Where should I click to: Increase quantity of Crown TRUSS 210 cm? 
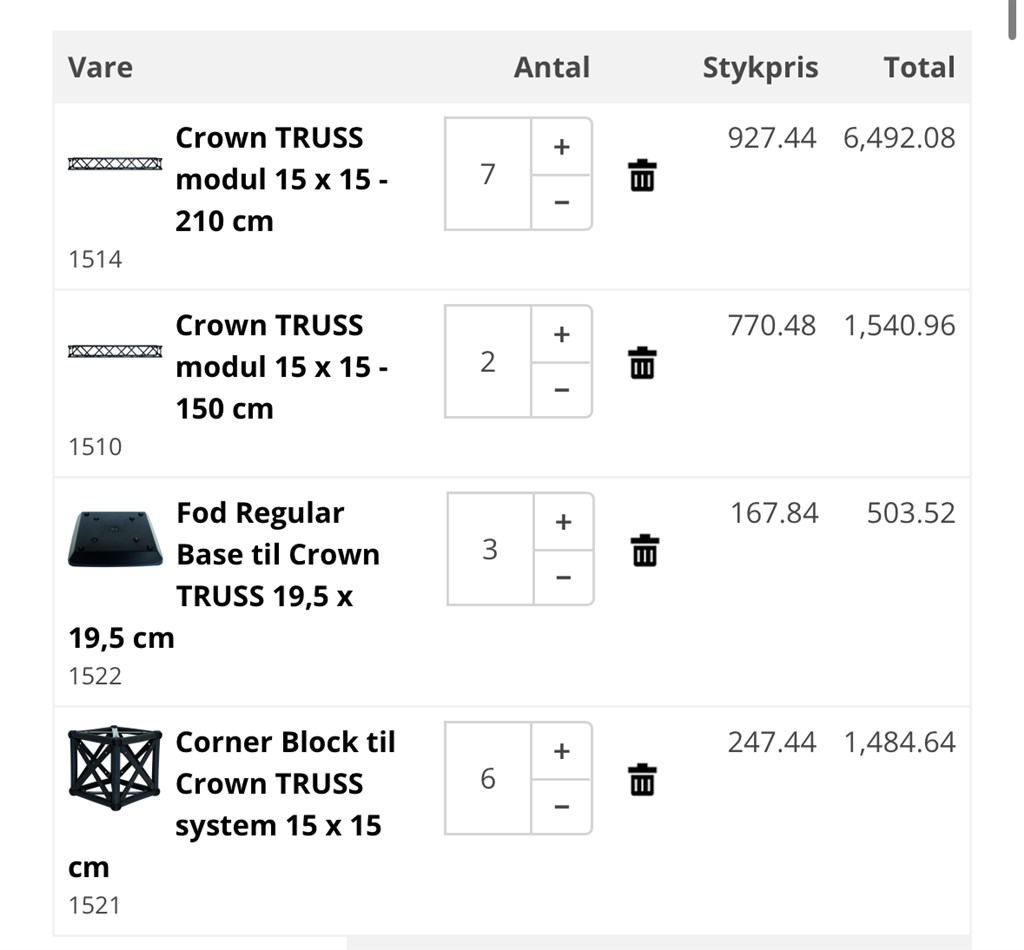(x=562, y=146)
